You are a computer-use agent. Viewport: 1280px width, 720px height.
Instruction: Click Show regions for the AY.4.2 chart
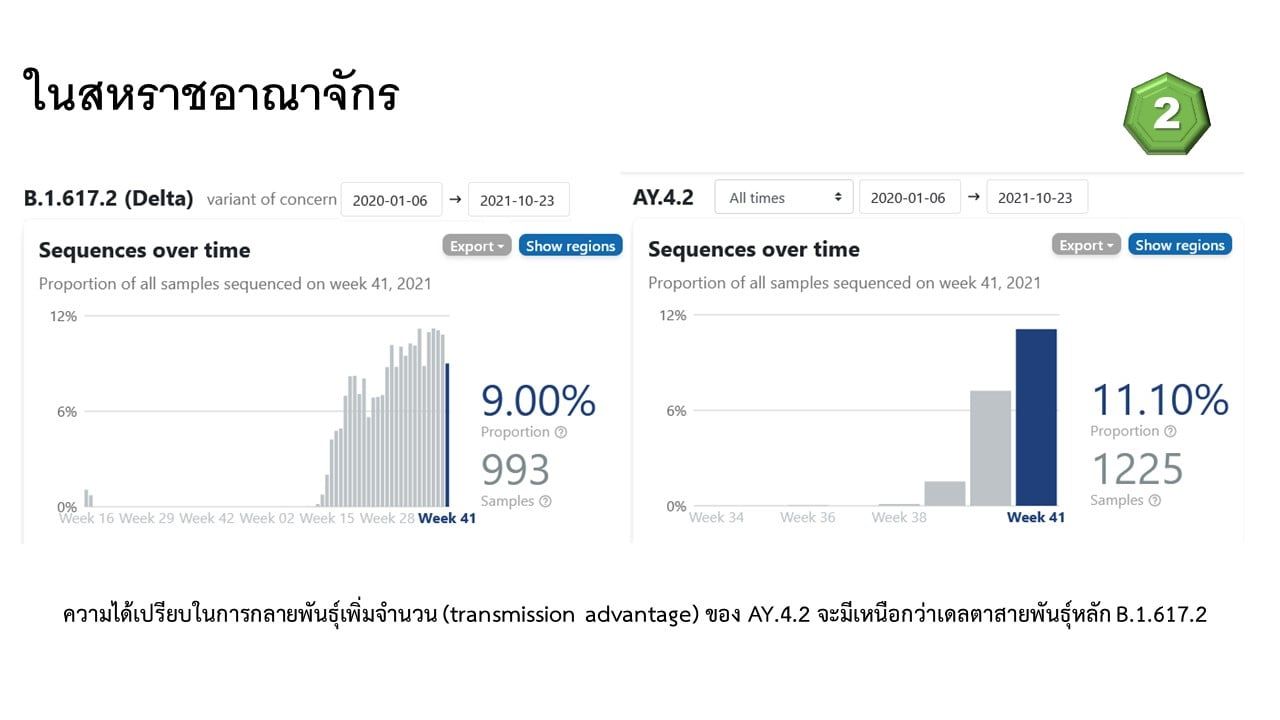click(x=1180, y=243)
